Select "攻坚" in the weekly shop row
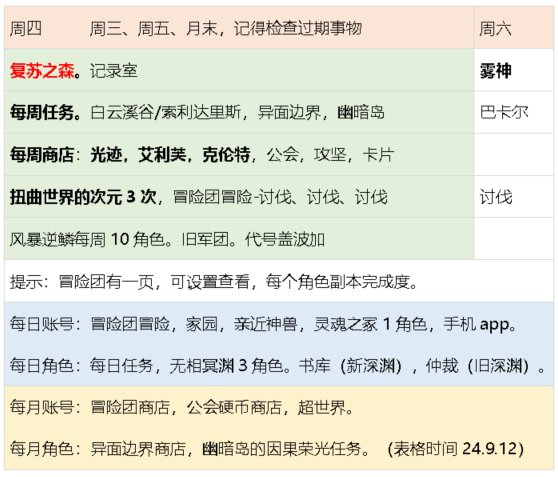 330,155
